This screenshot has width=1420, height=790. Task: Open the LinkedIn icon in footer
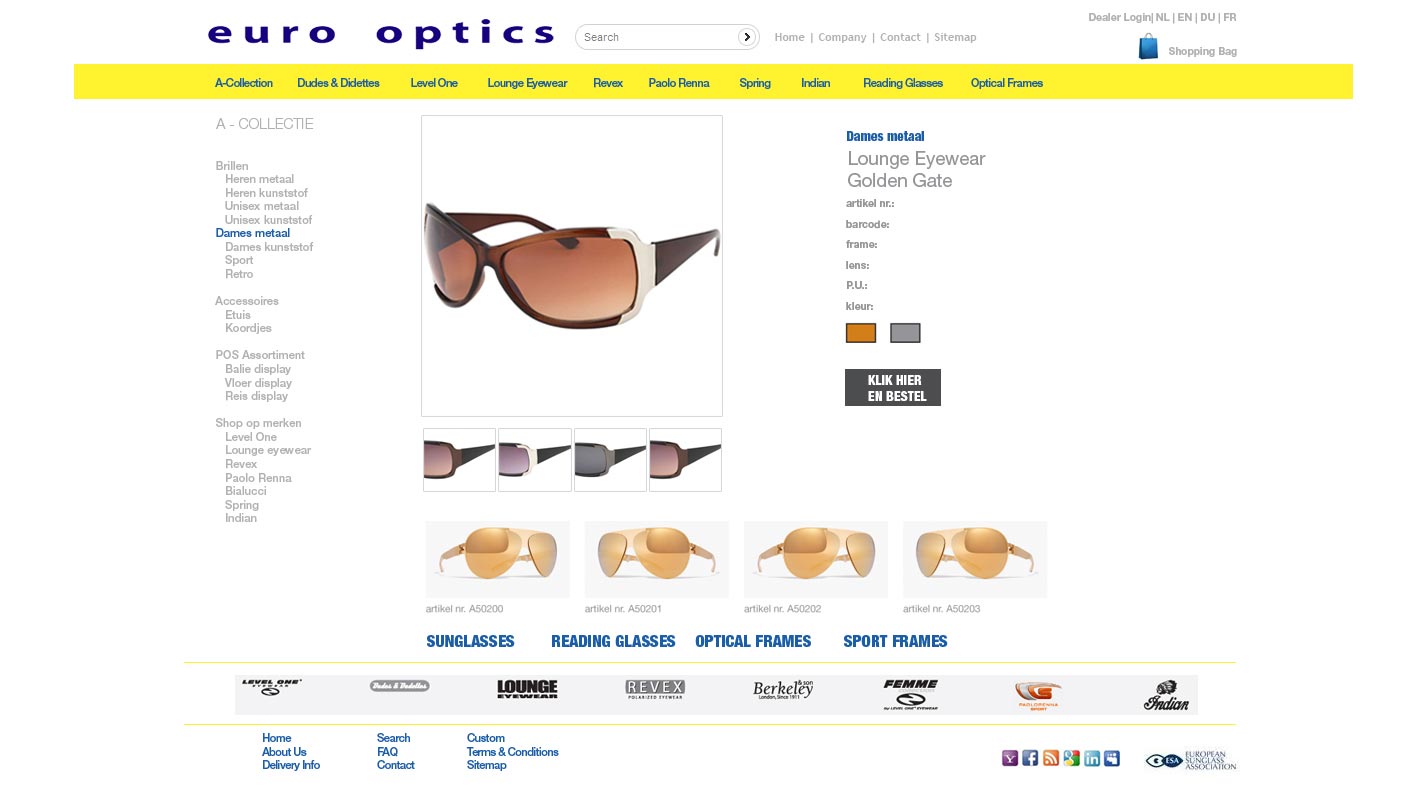[x=1092, y=758]
